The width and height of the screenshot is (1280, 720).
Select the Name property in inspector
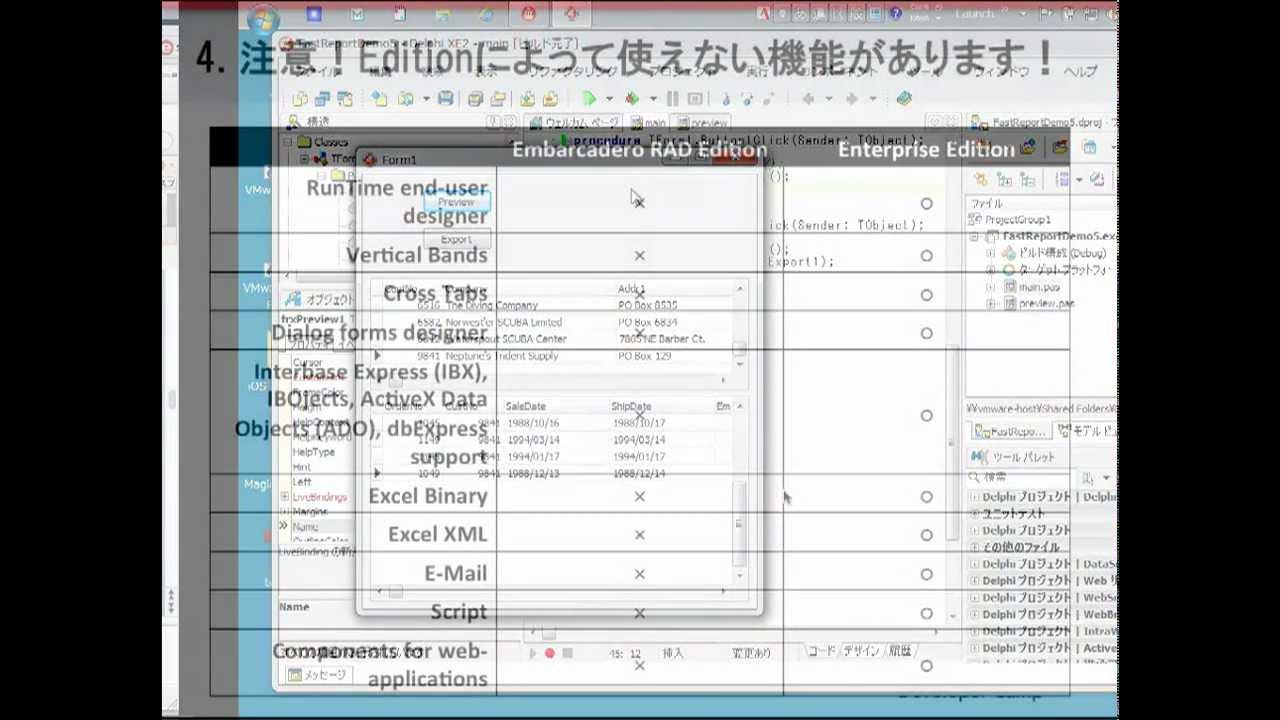pyautogui.click(x=305, y=527)
